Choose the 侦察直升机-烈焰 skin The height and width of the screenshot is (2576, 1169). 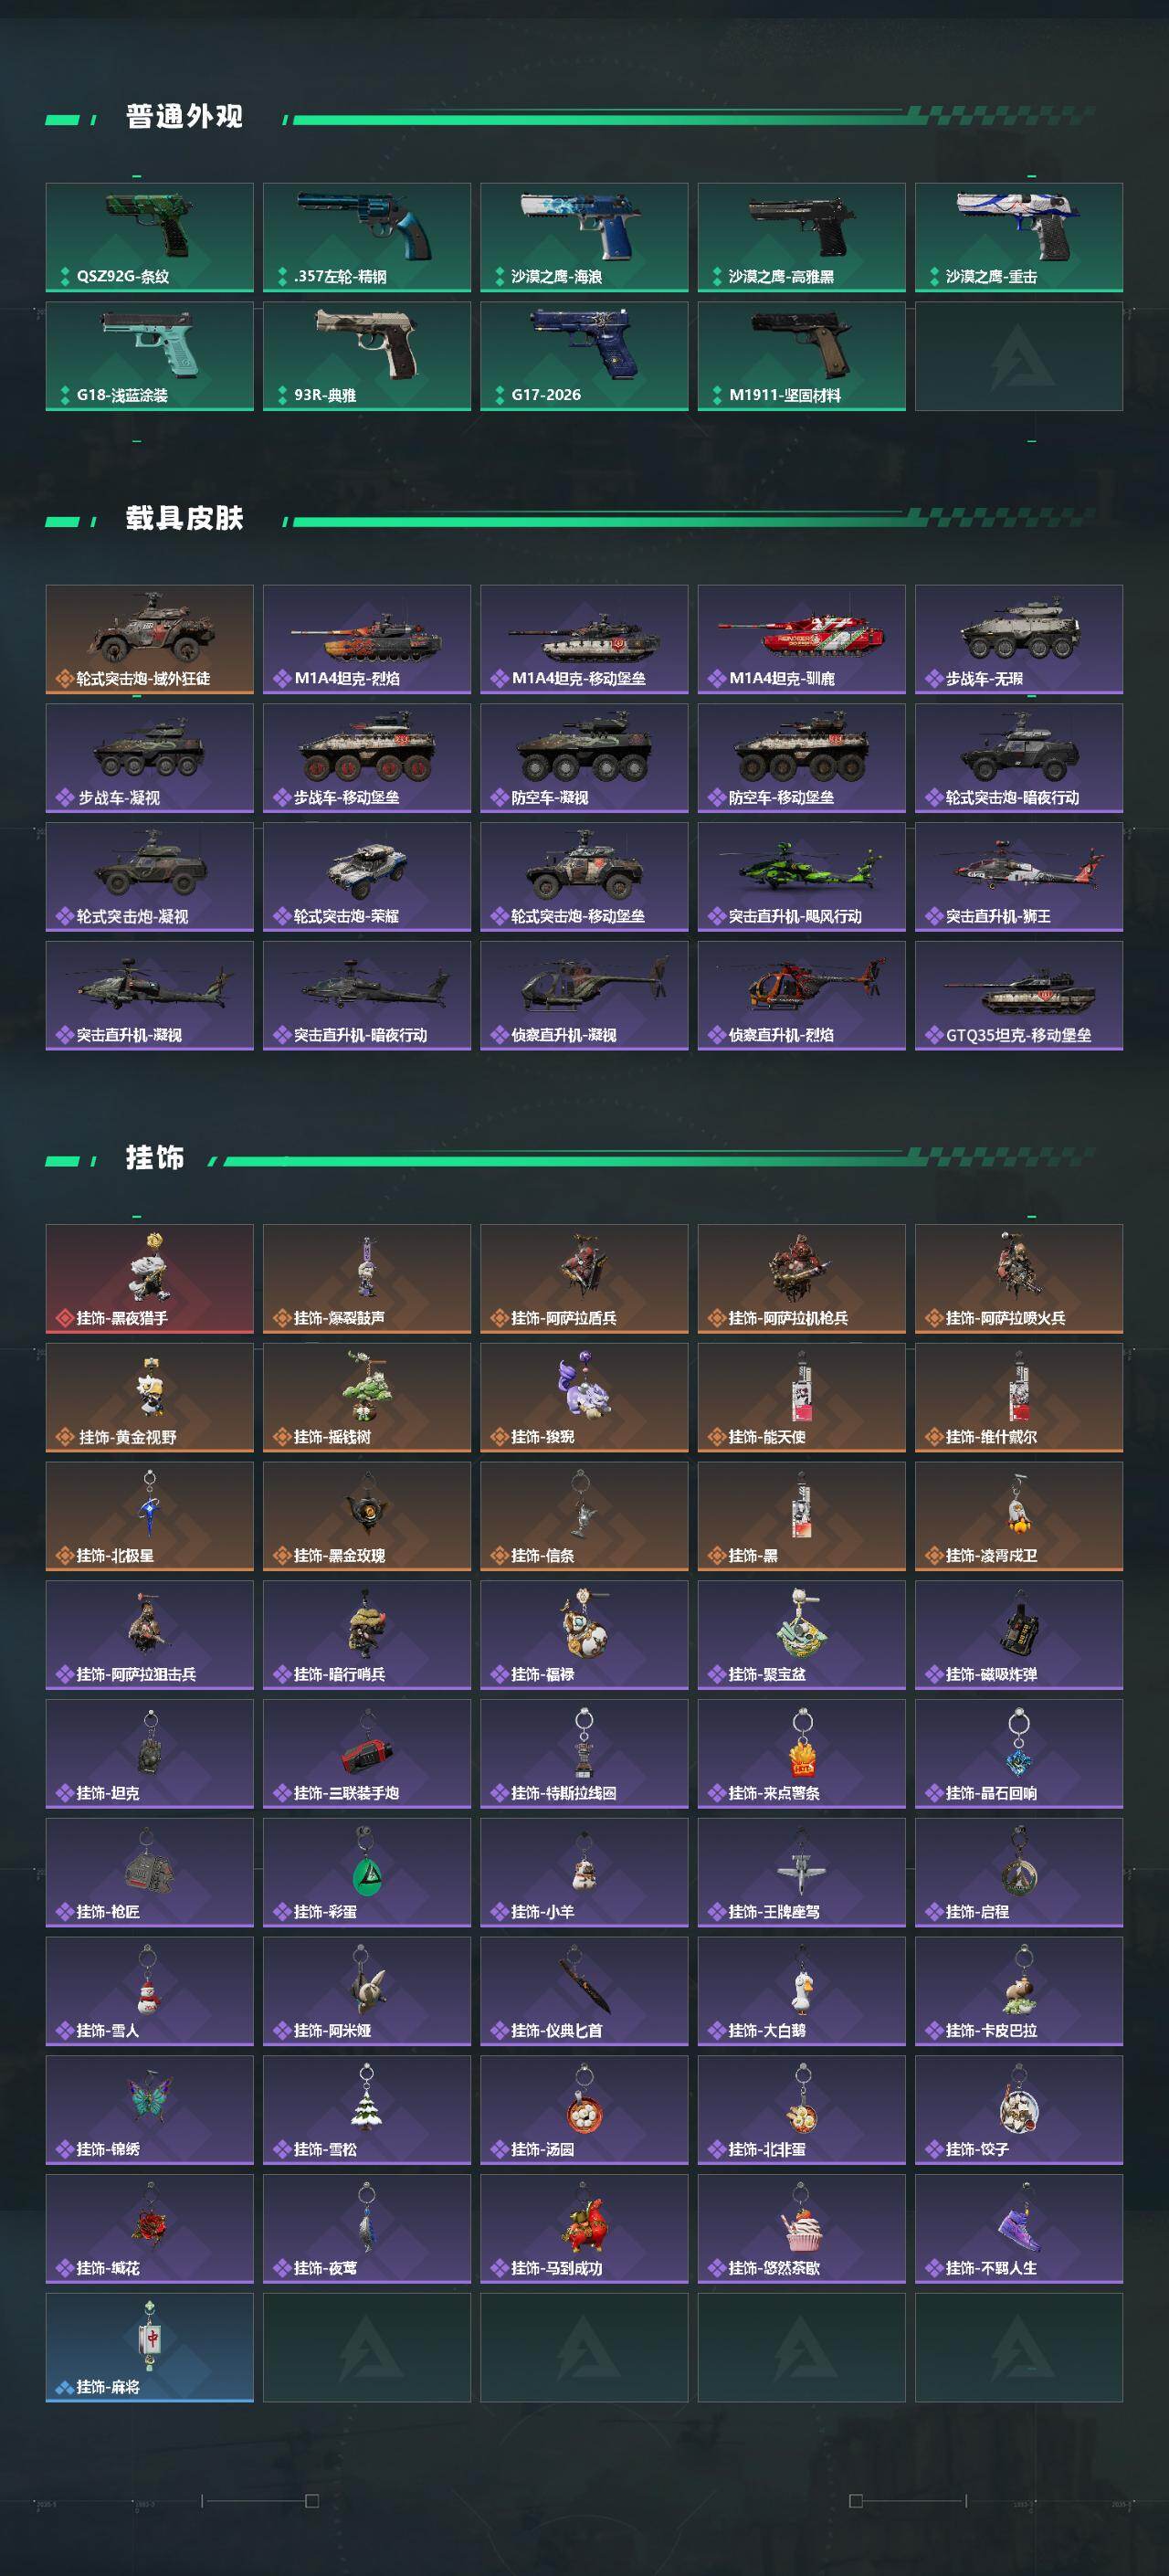point(802,996)
